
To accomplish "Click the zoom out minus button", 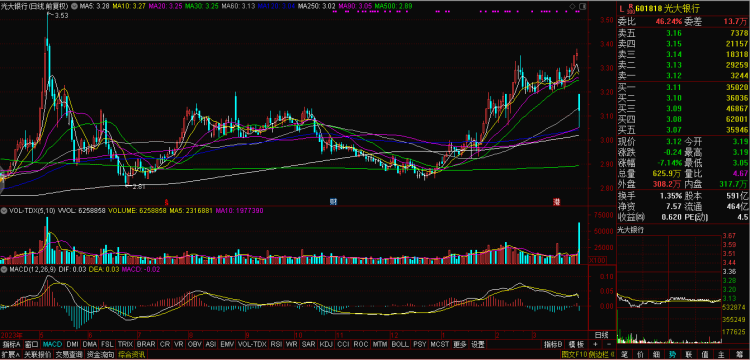I will pos(608,345).
